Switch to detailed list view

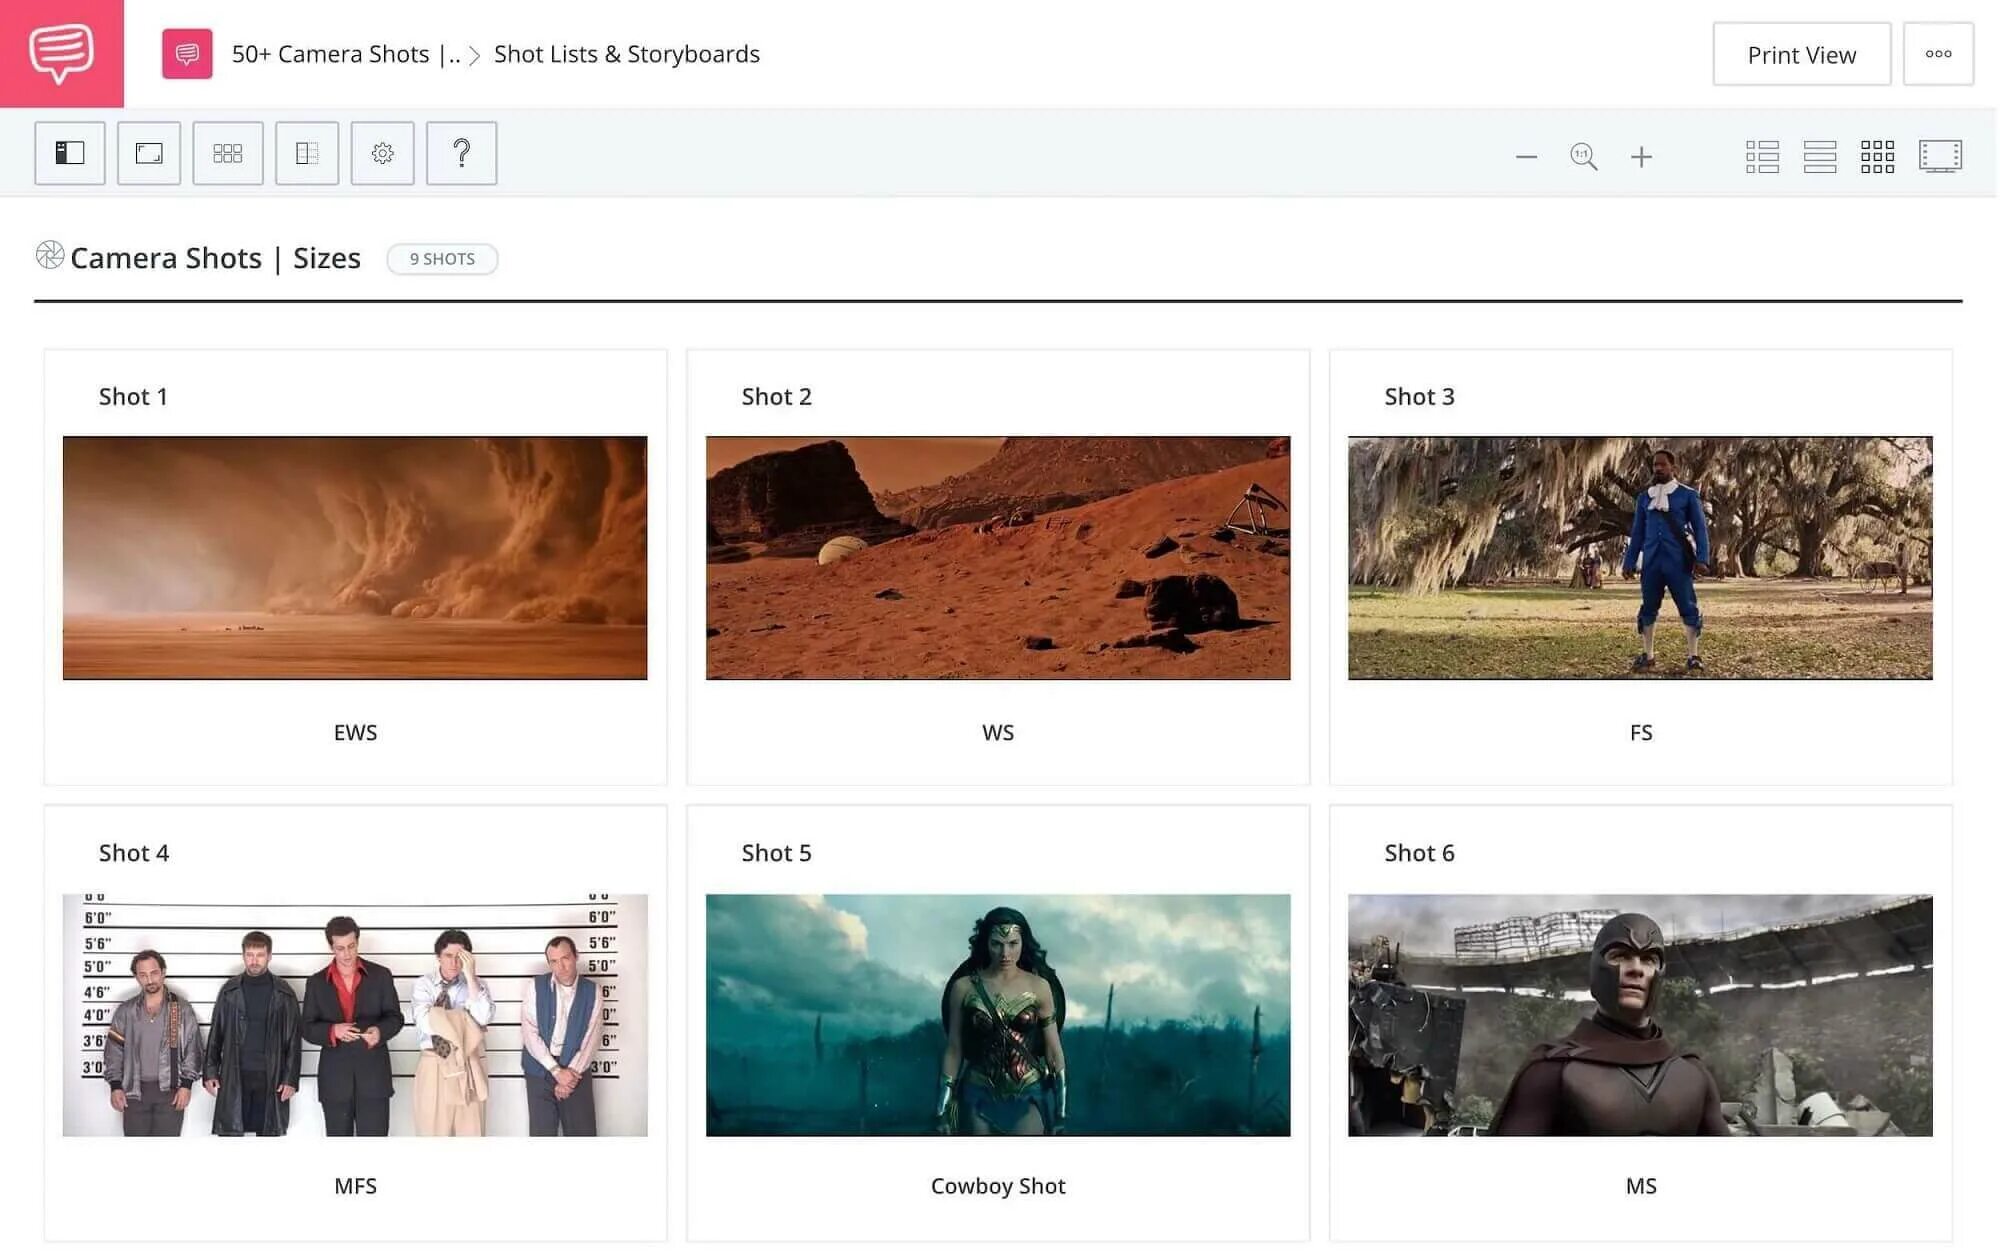pyautogui.click(x=1762, y=157)
